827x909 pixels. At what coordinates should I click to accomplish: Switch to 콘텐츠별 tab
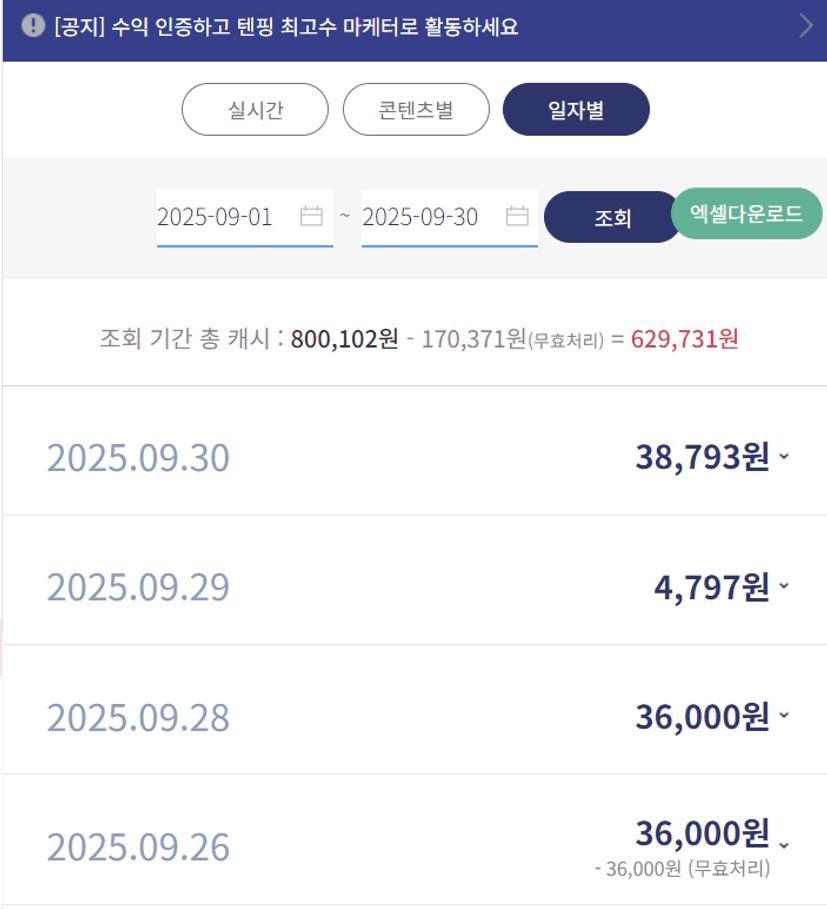click(x=416, y=109)
